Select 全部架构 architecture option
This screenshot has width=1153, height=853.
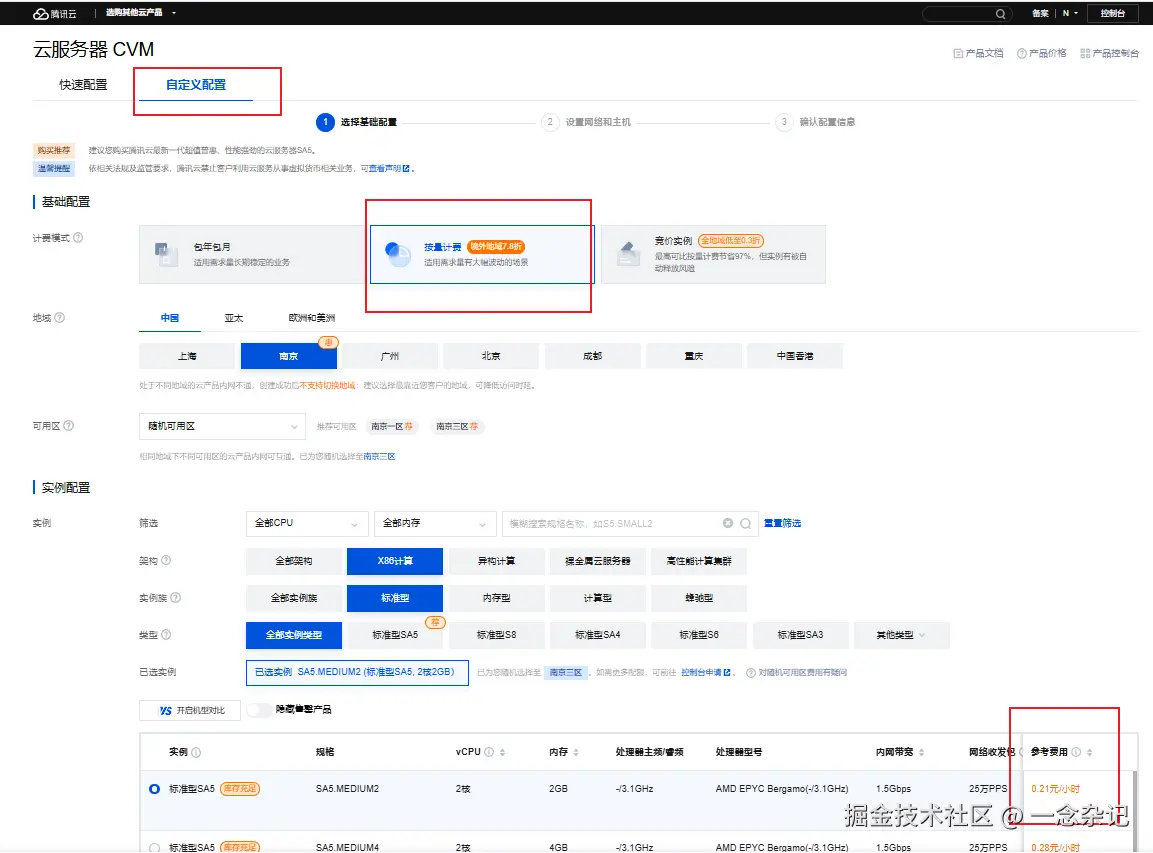tap(294, 561)
